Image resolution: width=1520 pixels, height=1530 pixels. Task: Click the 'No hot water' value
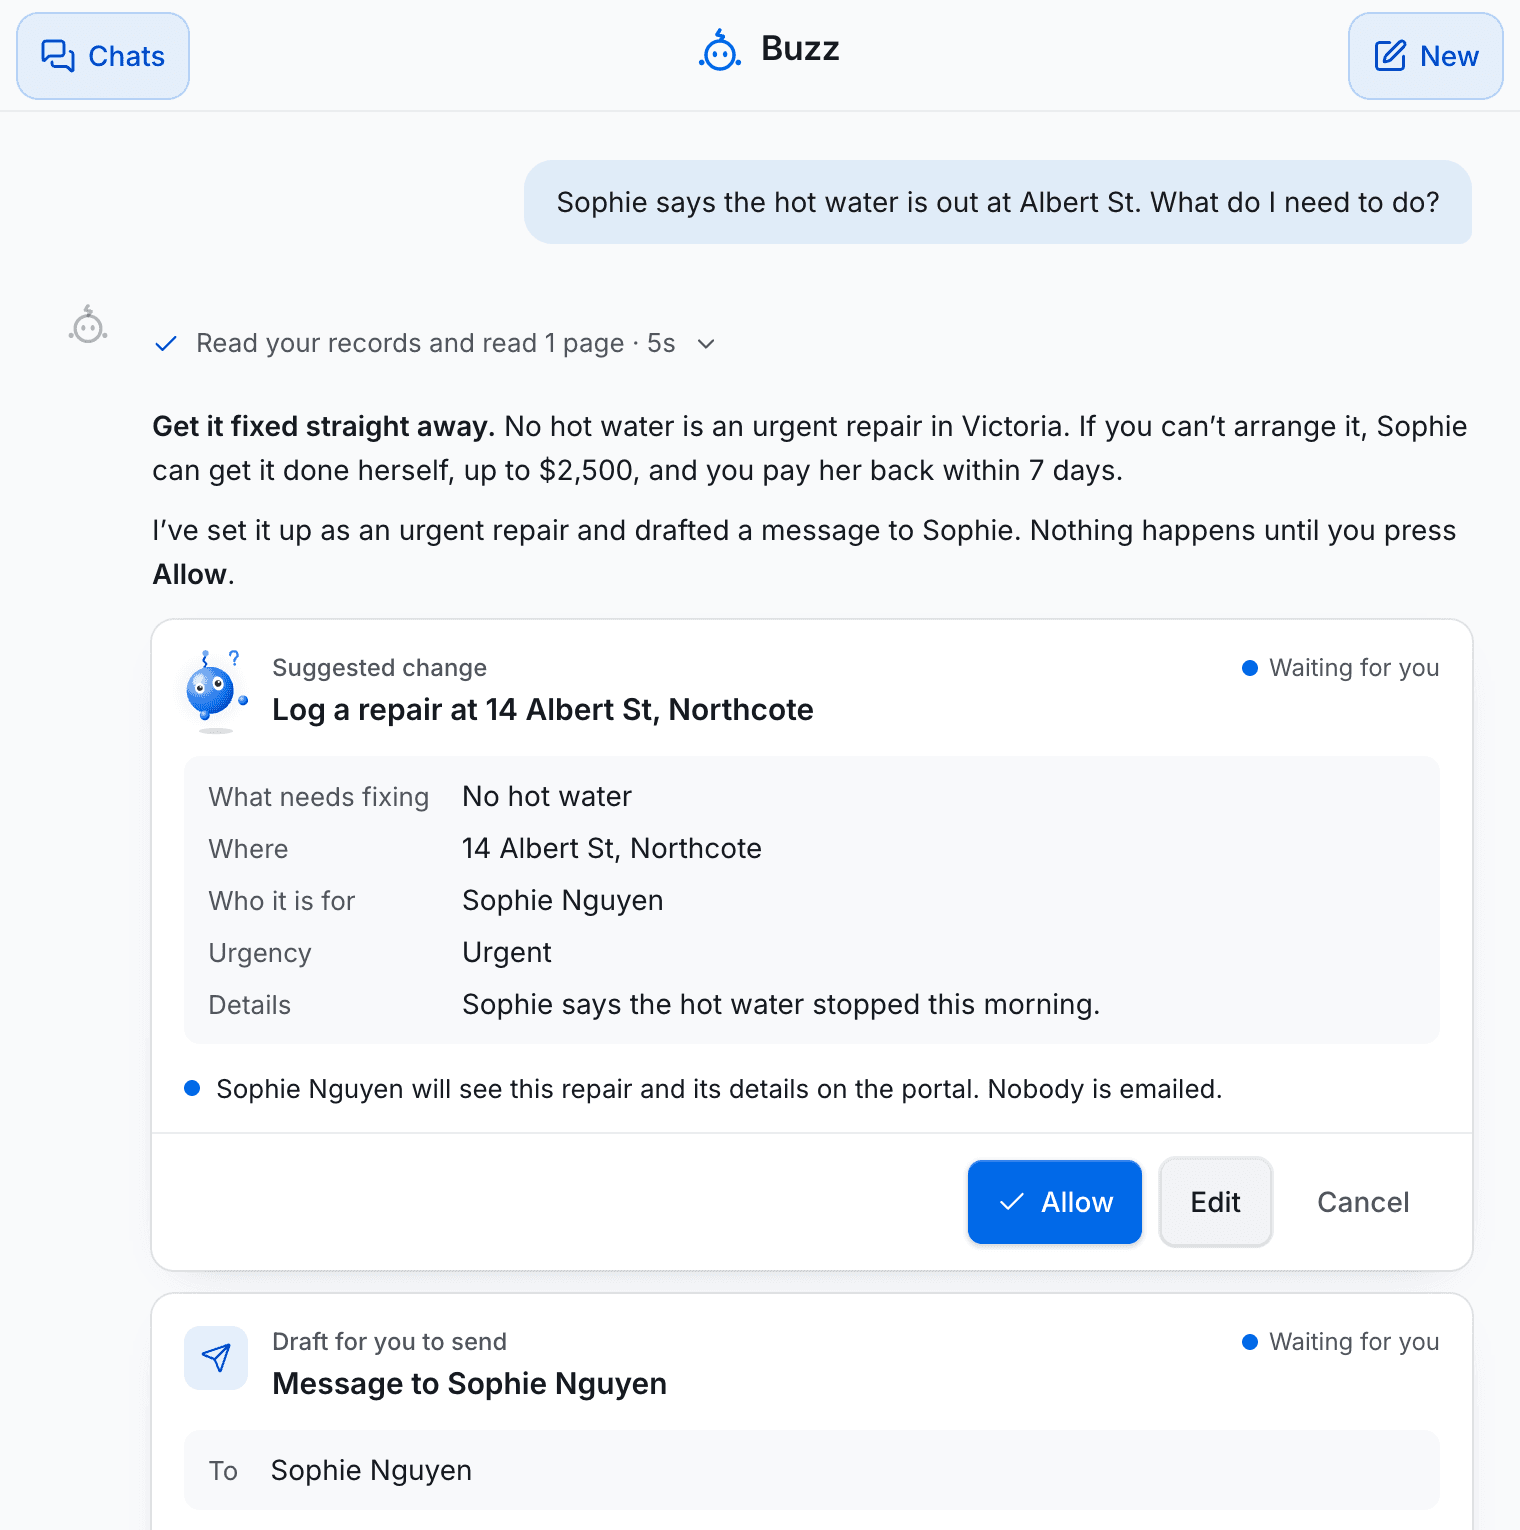coord(547,796)
